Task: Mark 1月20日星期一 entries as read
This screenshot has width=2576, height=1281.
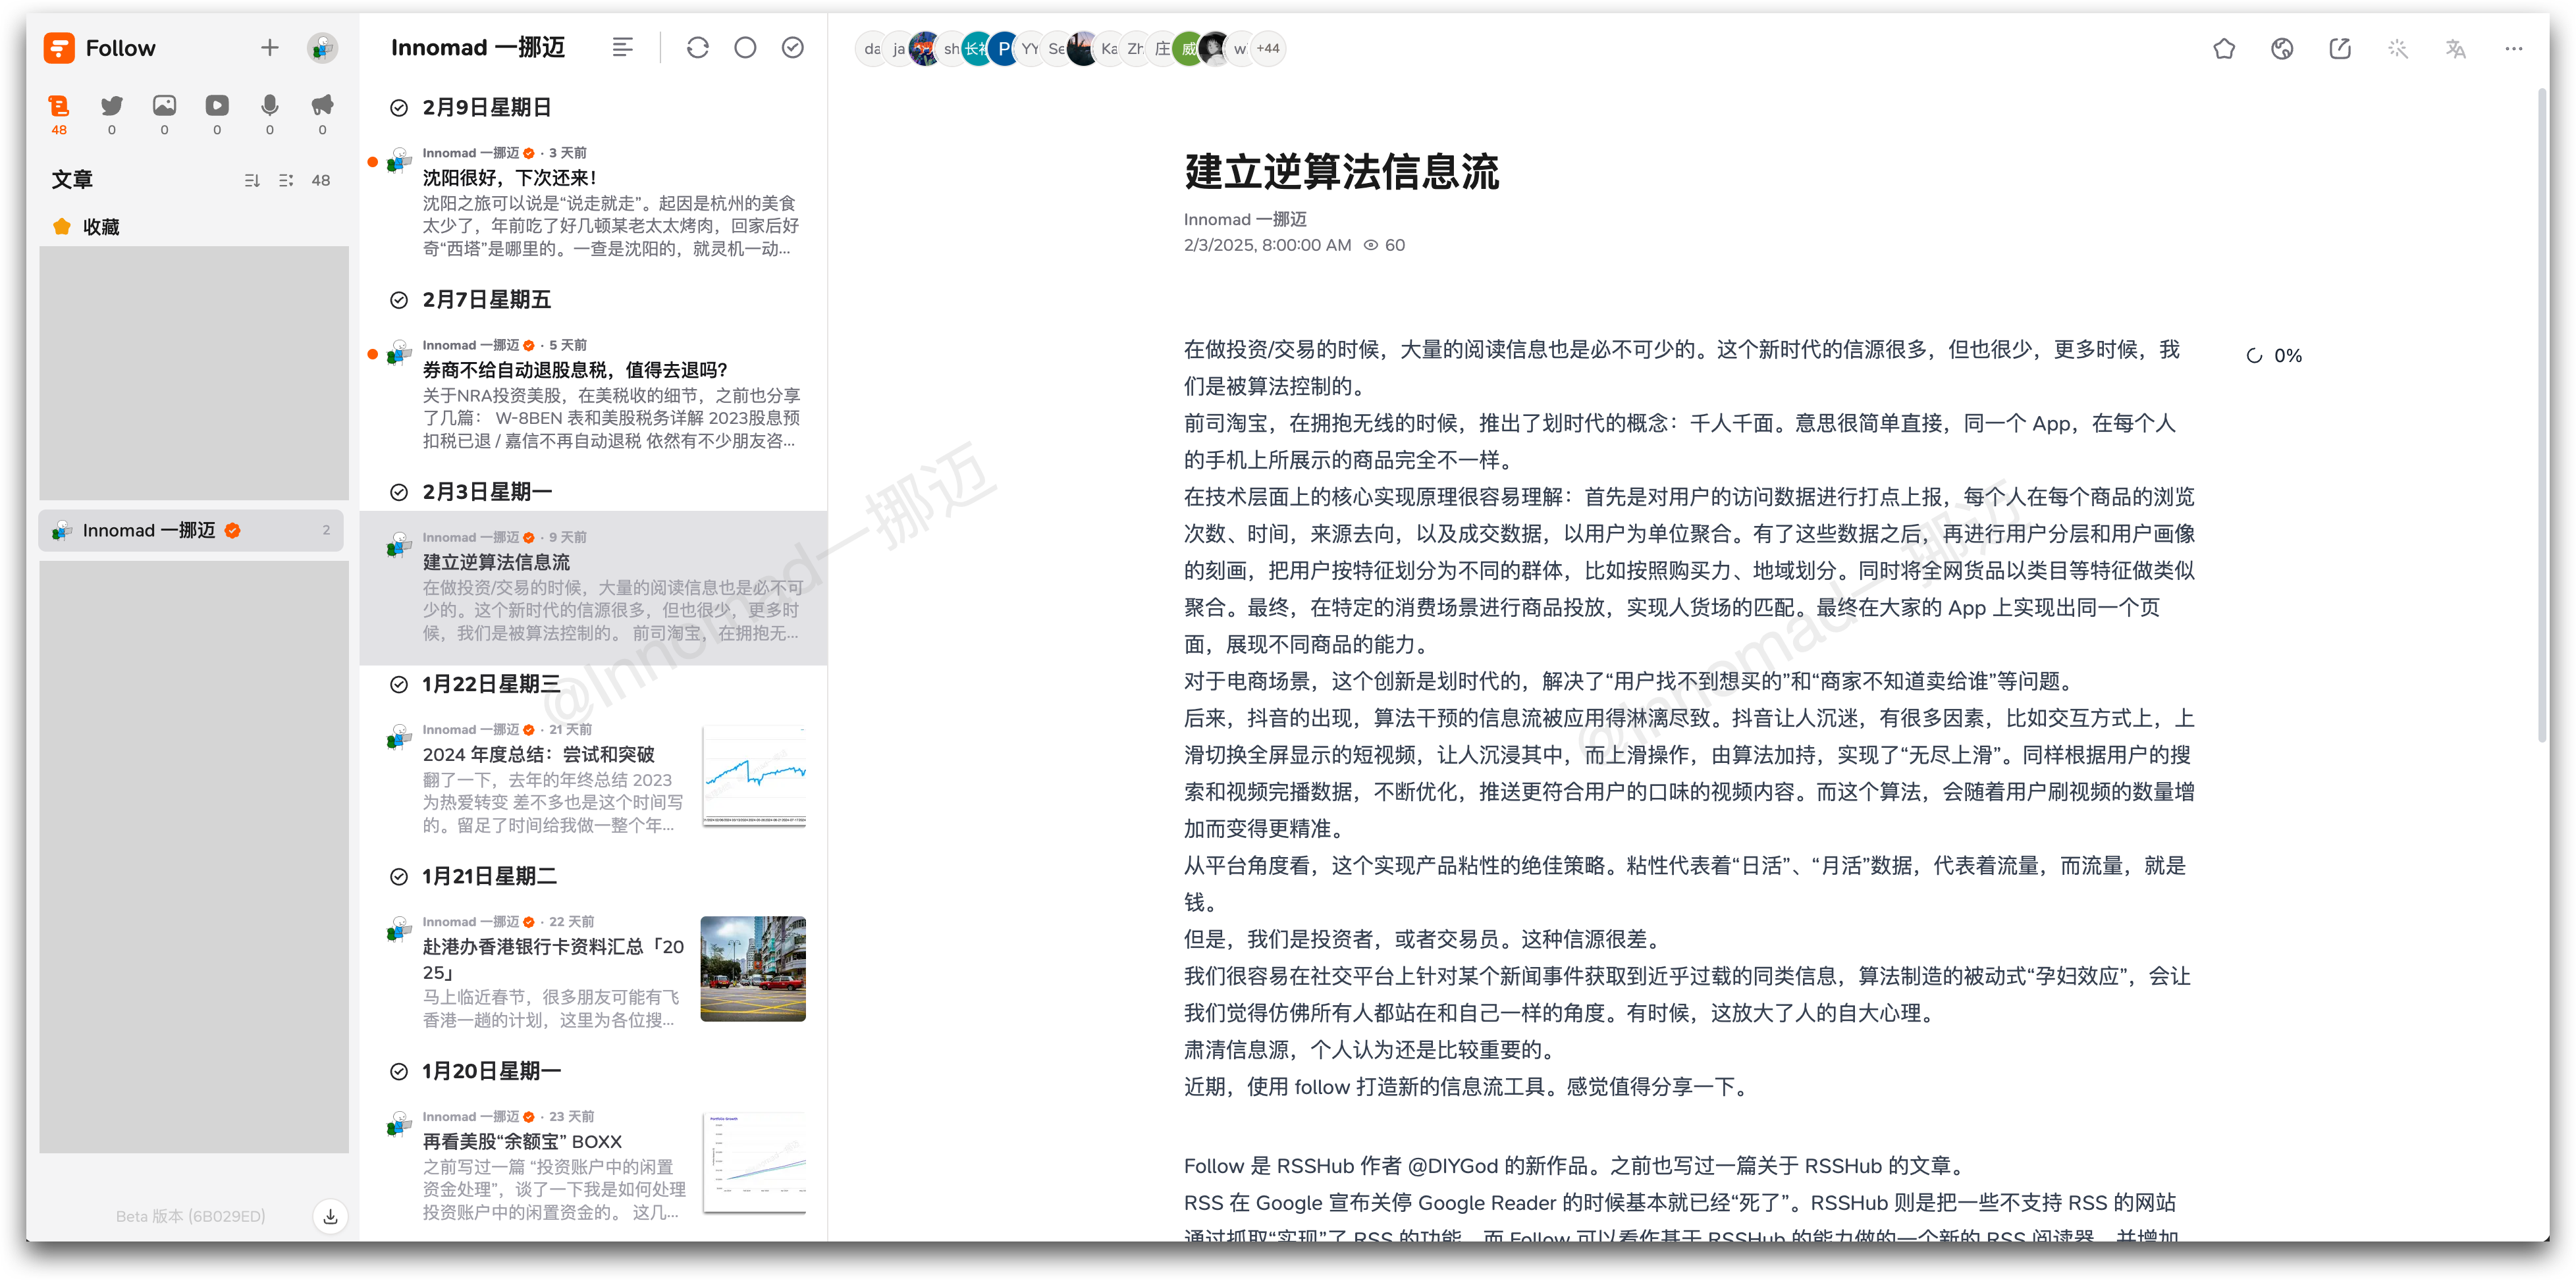Action: coord(399,1071)
